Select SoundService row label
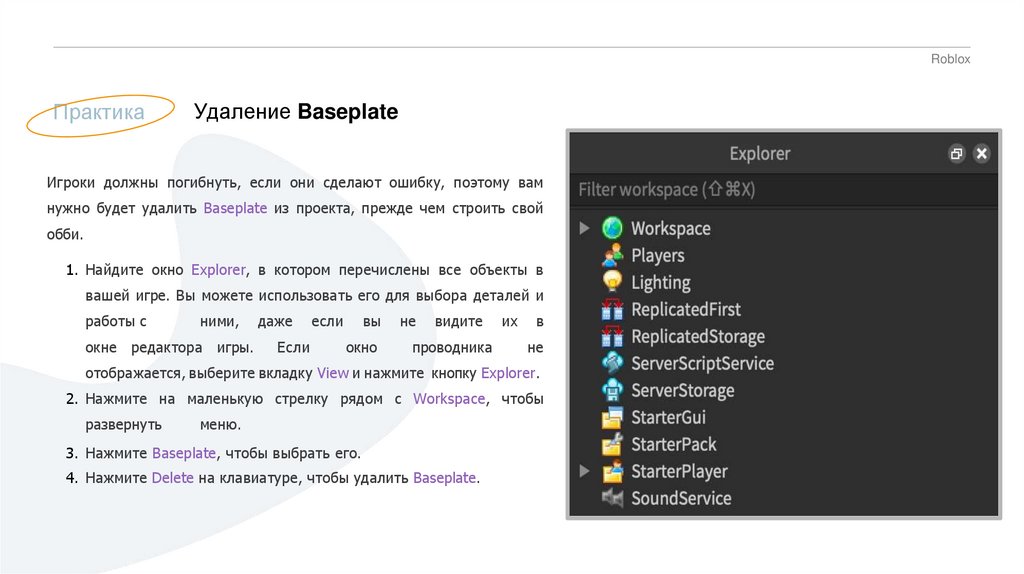The width and height of the screenshot is (1024, 574). (680, 498)
